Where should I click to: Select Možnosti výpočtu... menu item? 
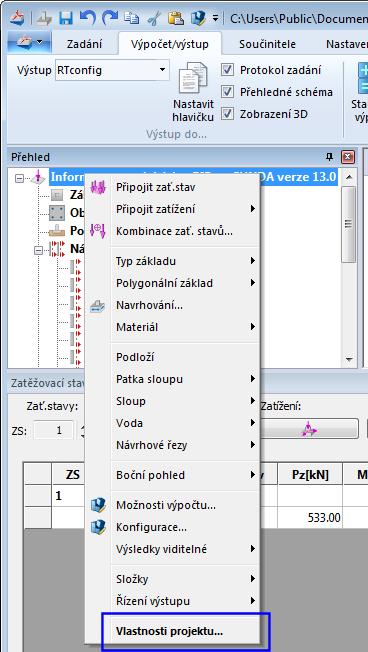(173, 506)
